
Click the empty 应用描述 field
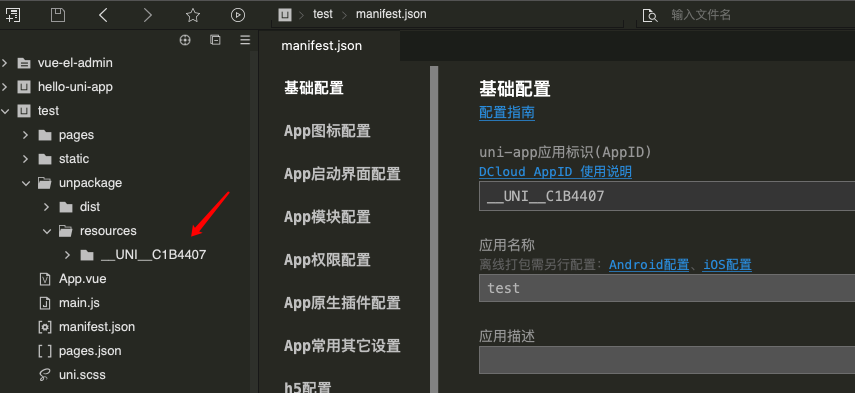pos(667,360)
